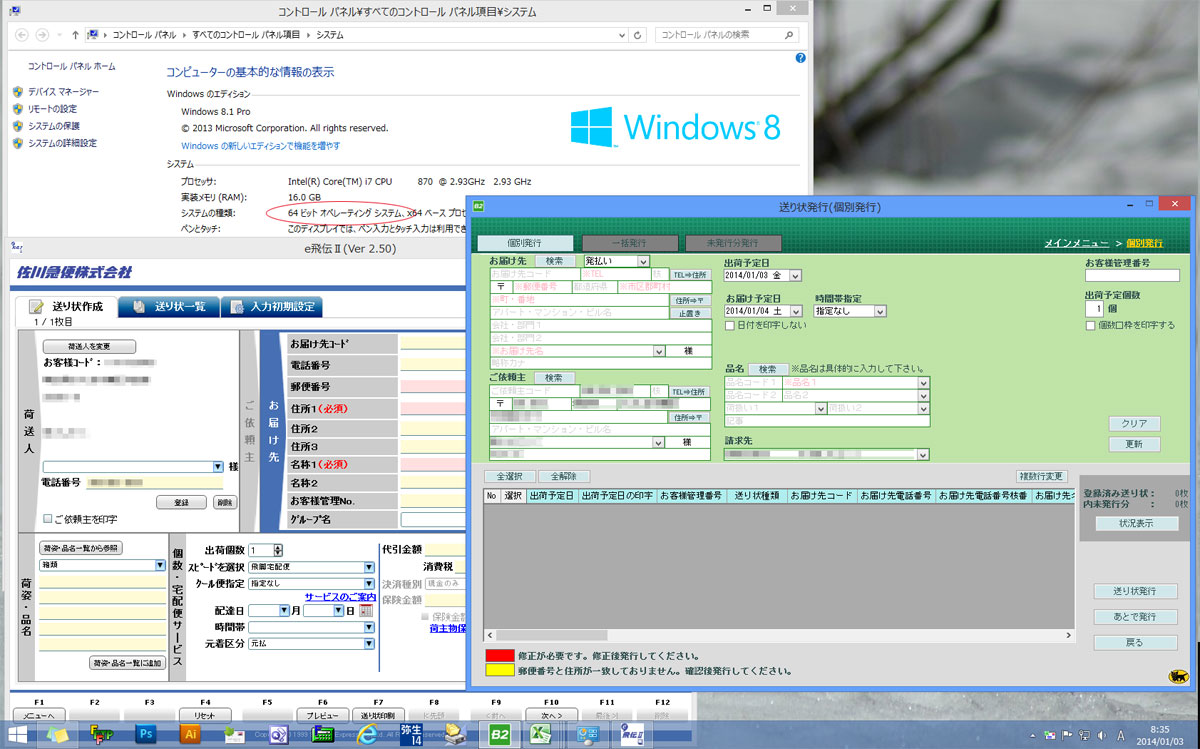This screenshot has width=1200, height=749.
Task: Launch Illustrator from the taskbar
Action: pyautogui.click(x=190, y=734)
